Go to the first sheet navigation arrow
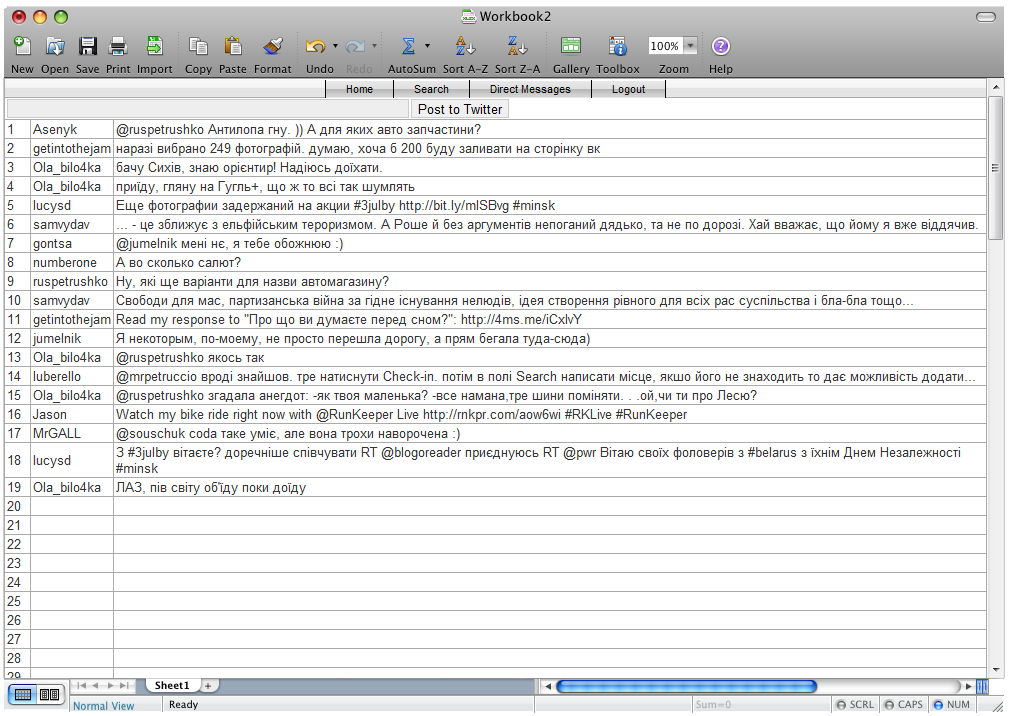1011x716 pixels. [82, 686]
